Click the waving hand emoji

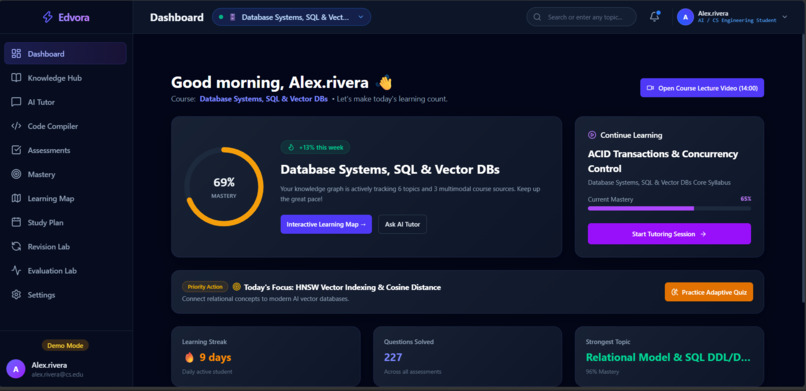pos(384,83)
